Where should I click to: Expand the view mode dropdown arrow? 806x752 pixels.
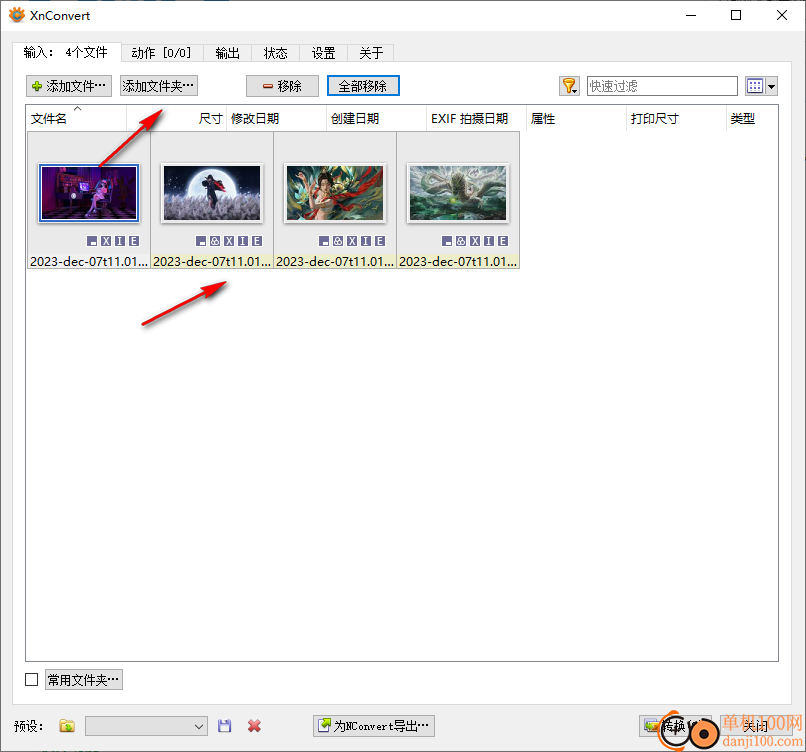pos(771,86)
